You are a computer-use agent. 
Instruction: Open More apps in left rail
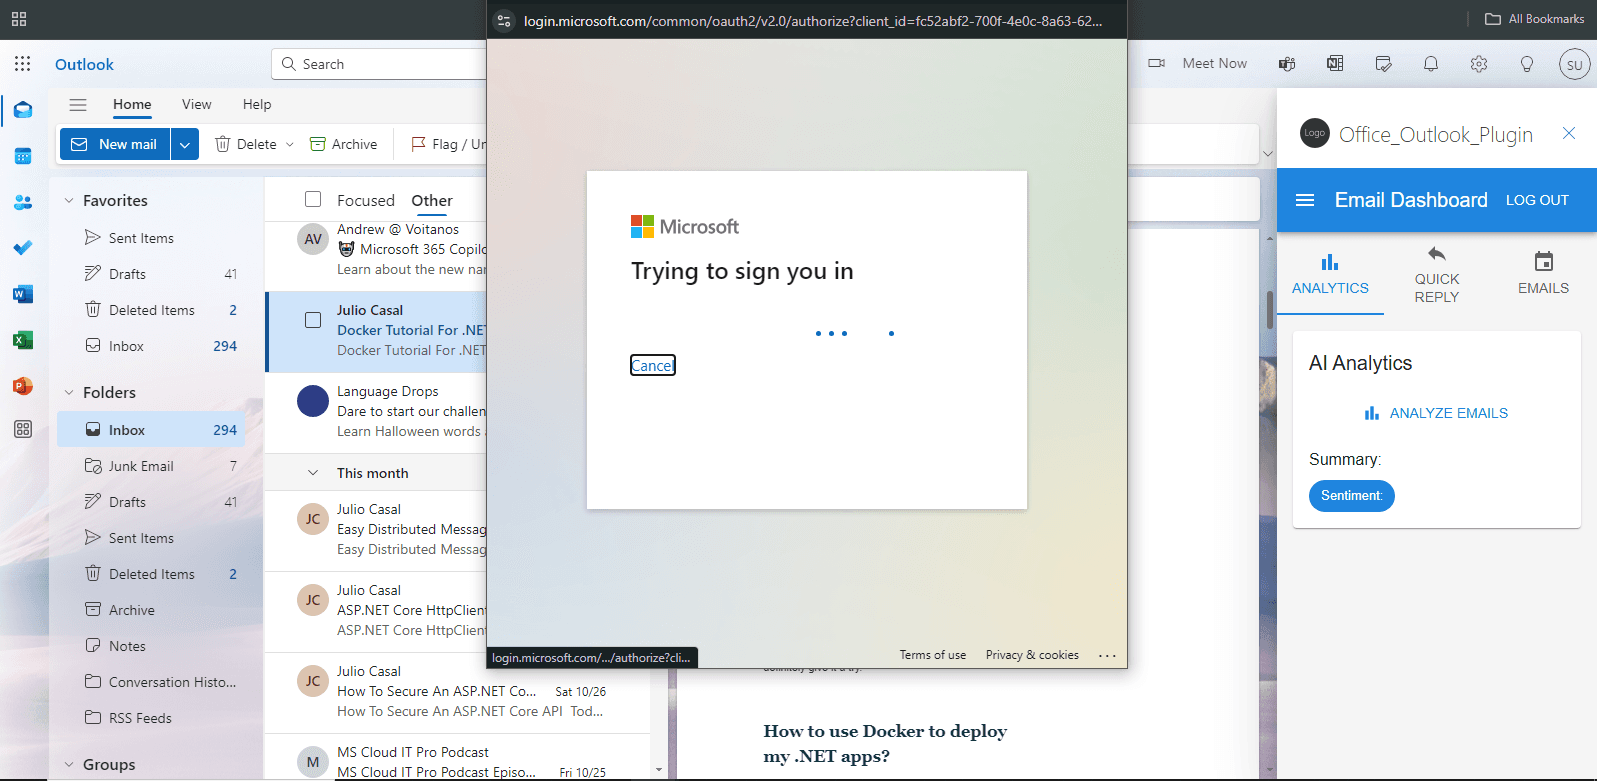click(x=23, y=429)
